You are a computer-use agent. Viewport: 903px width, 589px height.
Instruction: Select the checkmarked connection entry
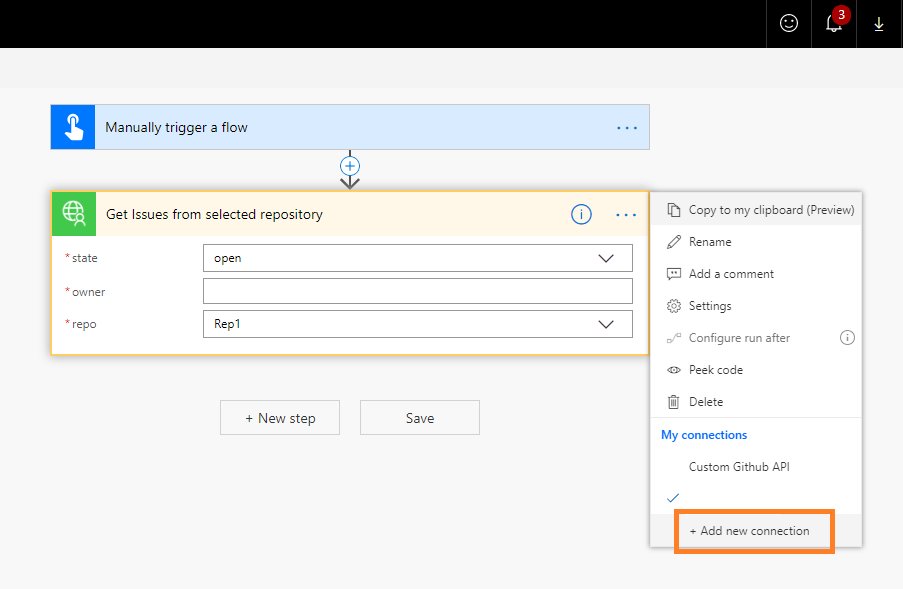pos(756,498)
